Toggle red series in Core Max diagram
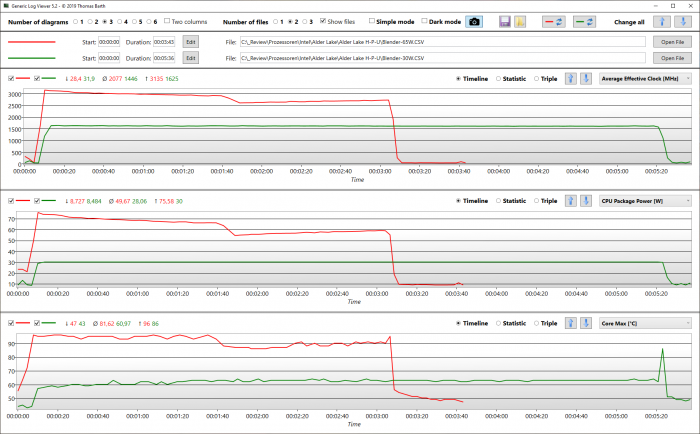Screen dimensions: 700x434 [11, 323]
